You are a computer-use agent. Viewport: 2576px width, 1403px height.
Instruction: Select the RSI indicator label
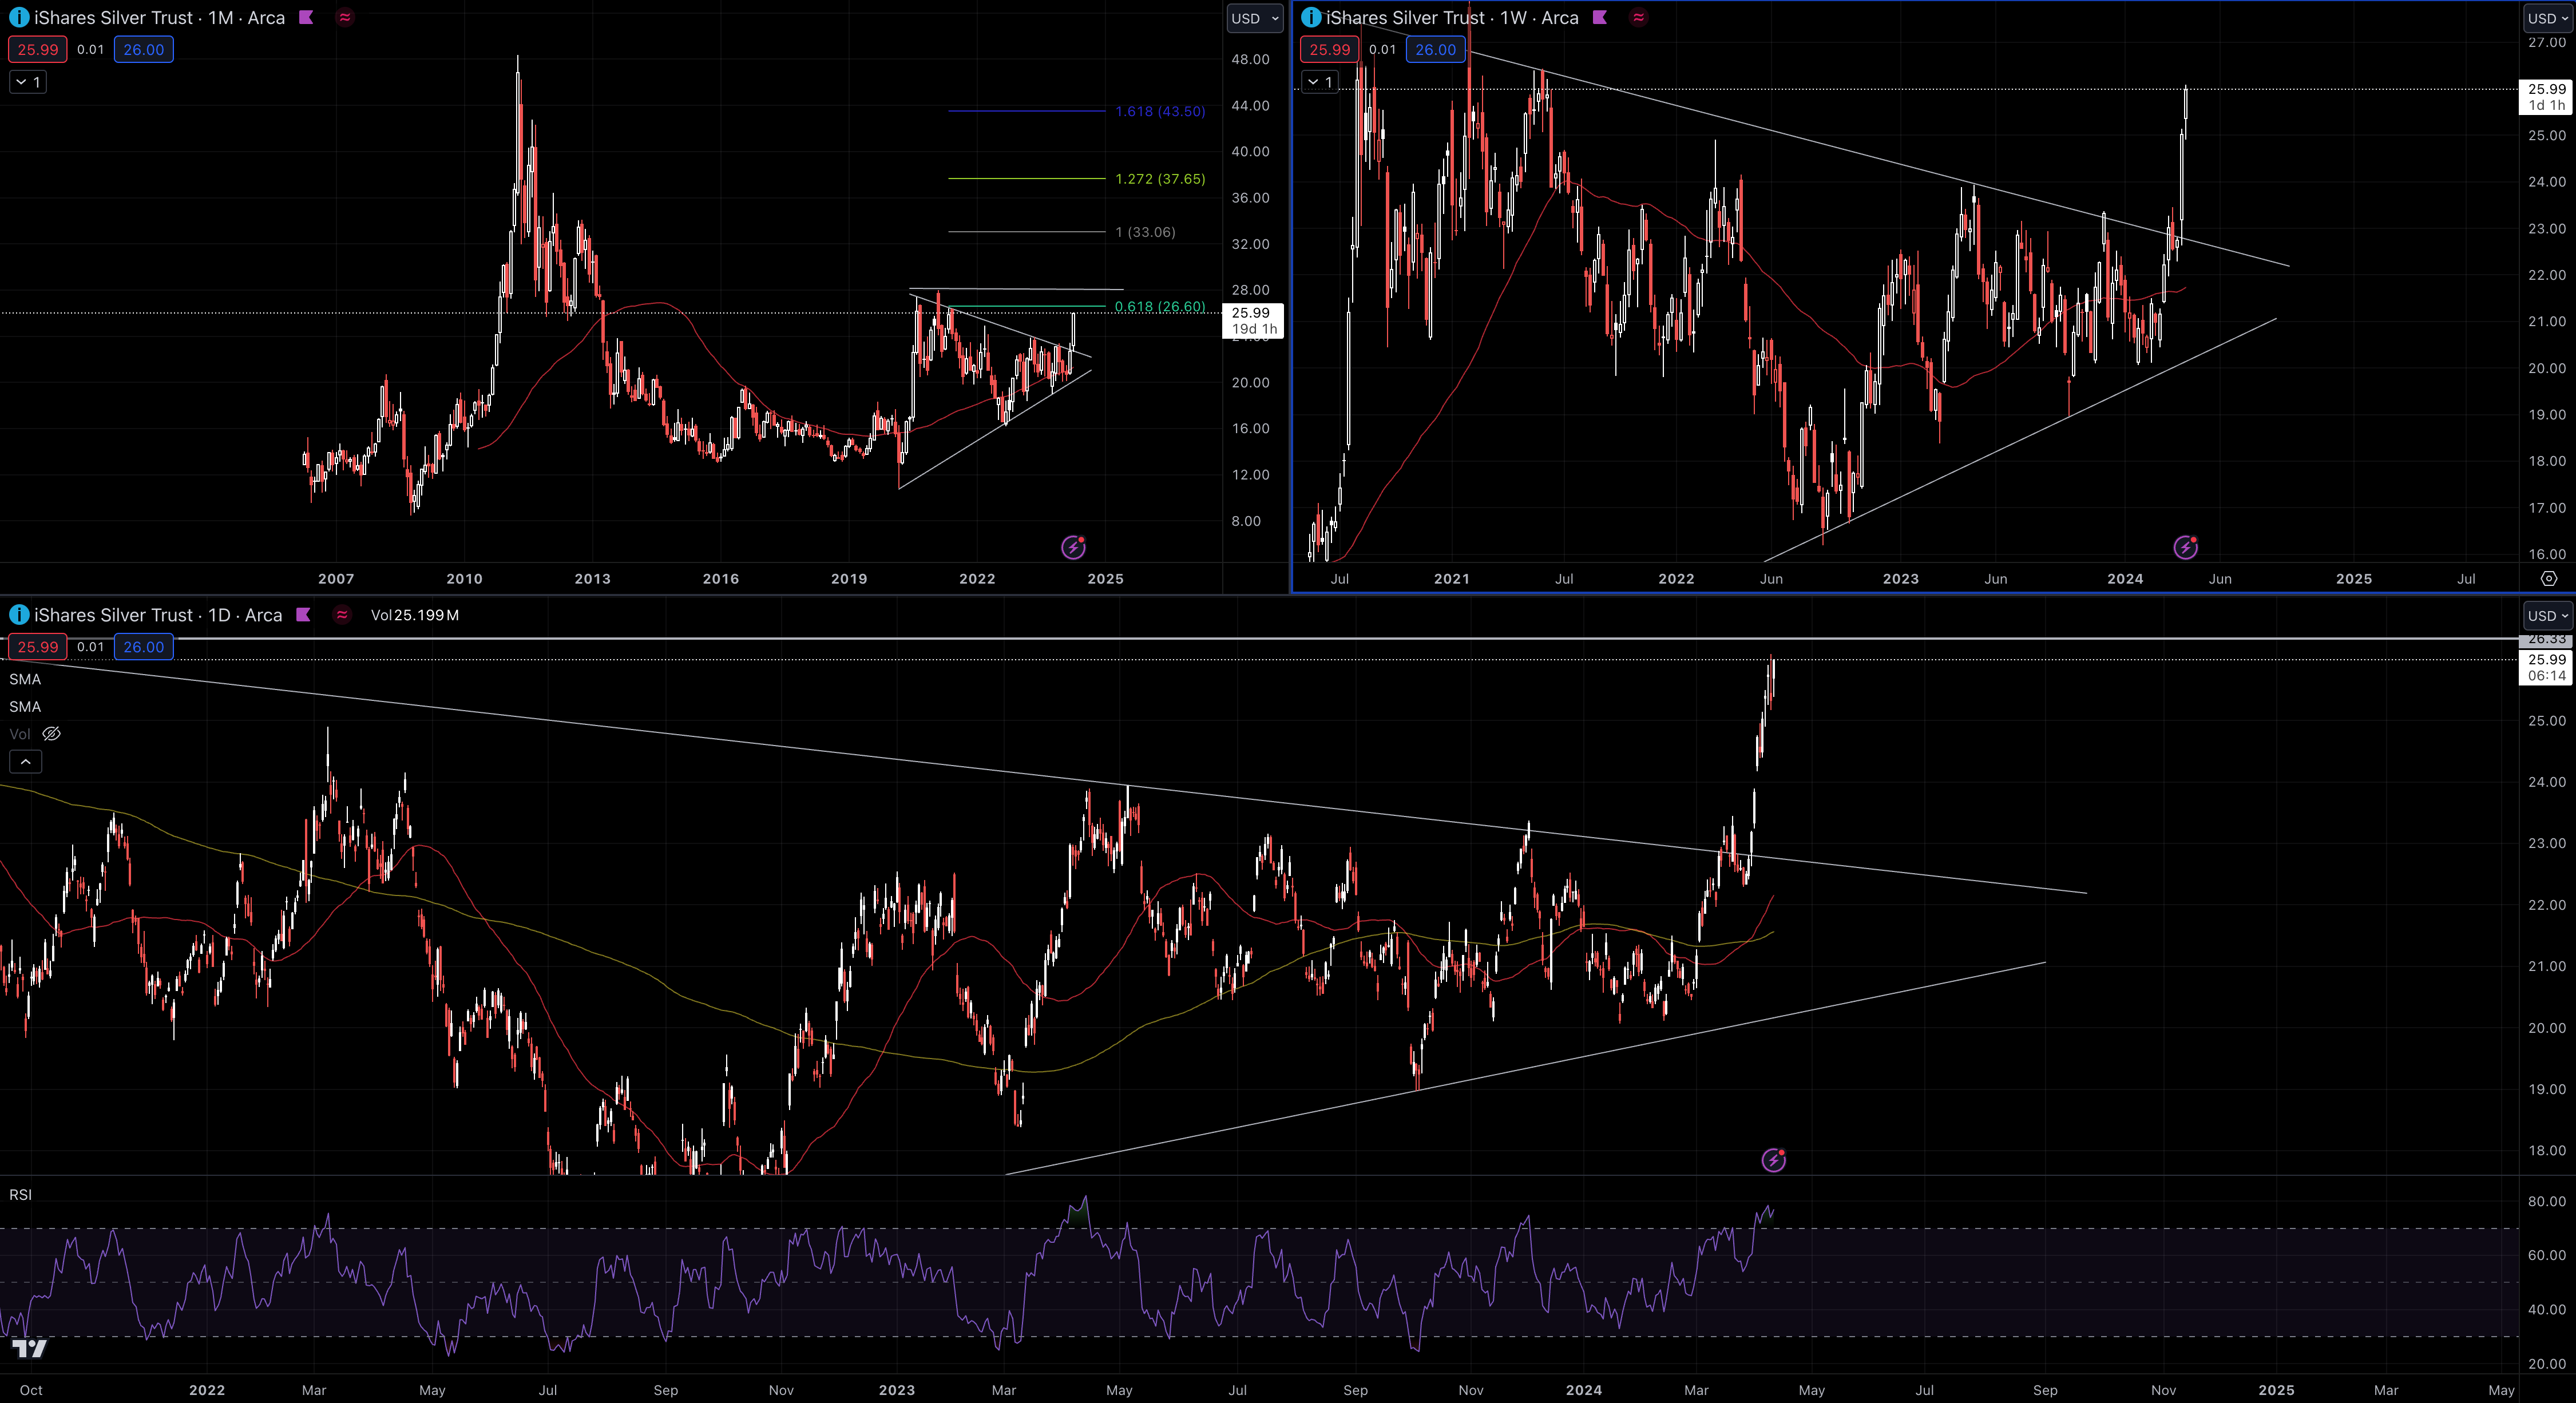pos(20,1194)
